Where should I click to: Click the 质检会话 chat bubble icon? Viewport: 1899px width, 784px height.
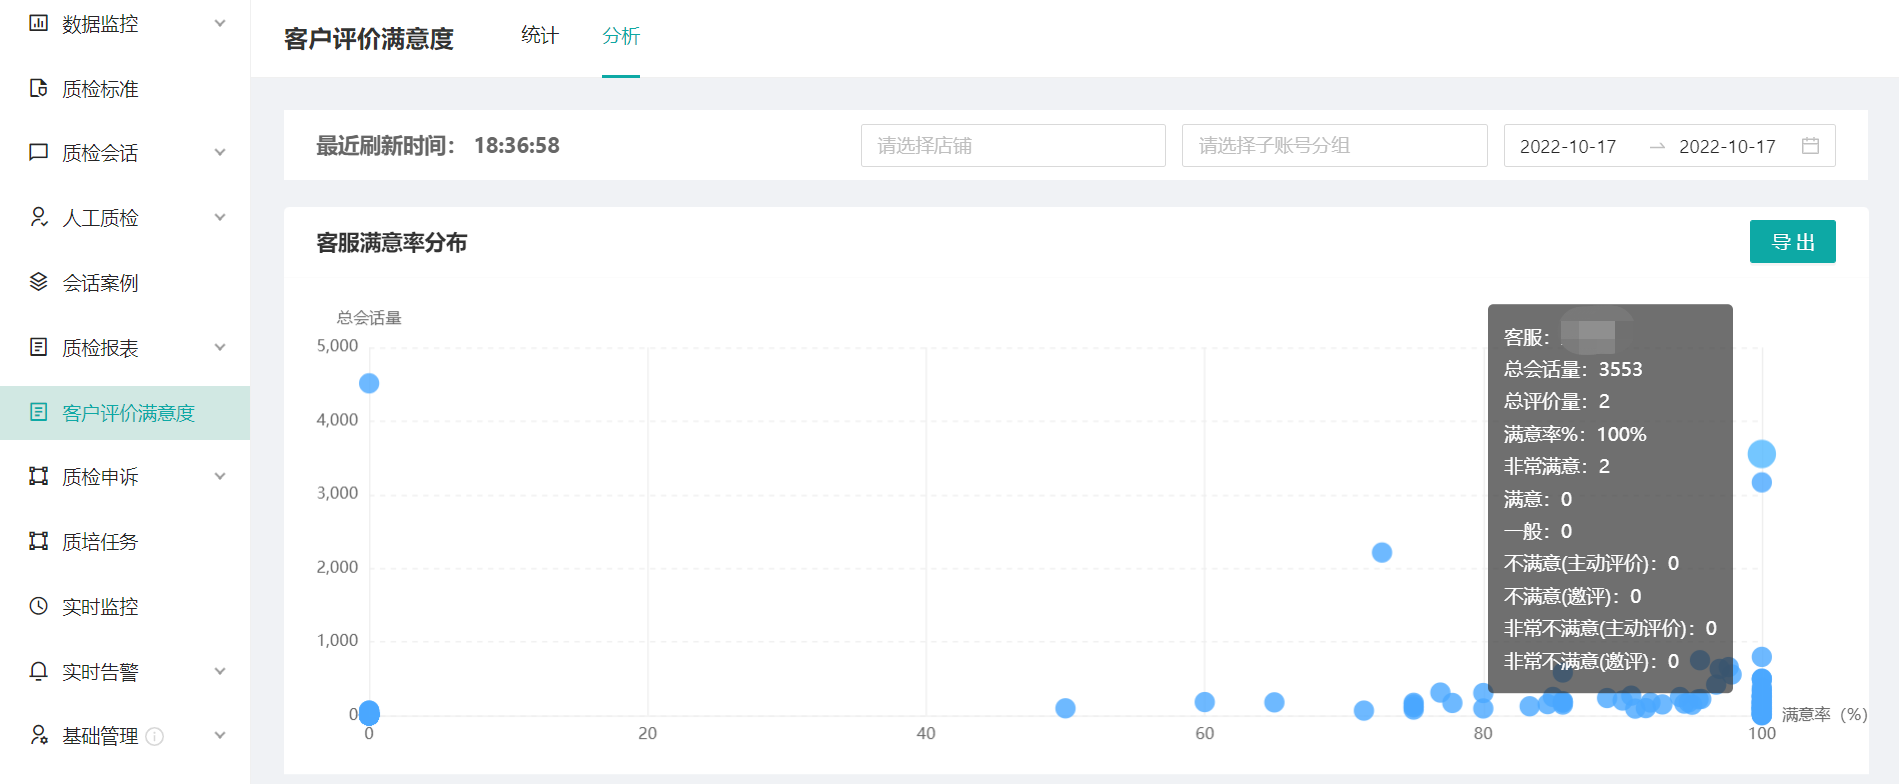click(x=38, y=152)
